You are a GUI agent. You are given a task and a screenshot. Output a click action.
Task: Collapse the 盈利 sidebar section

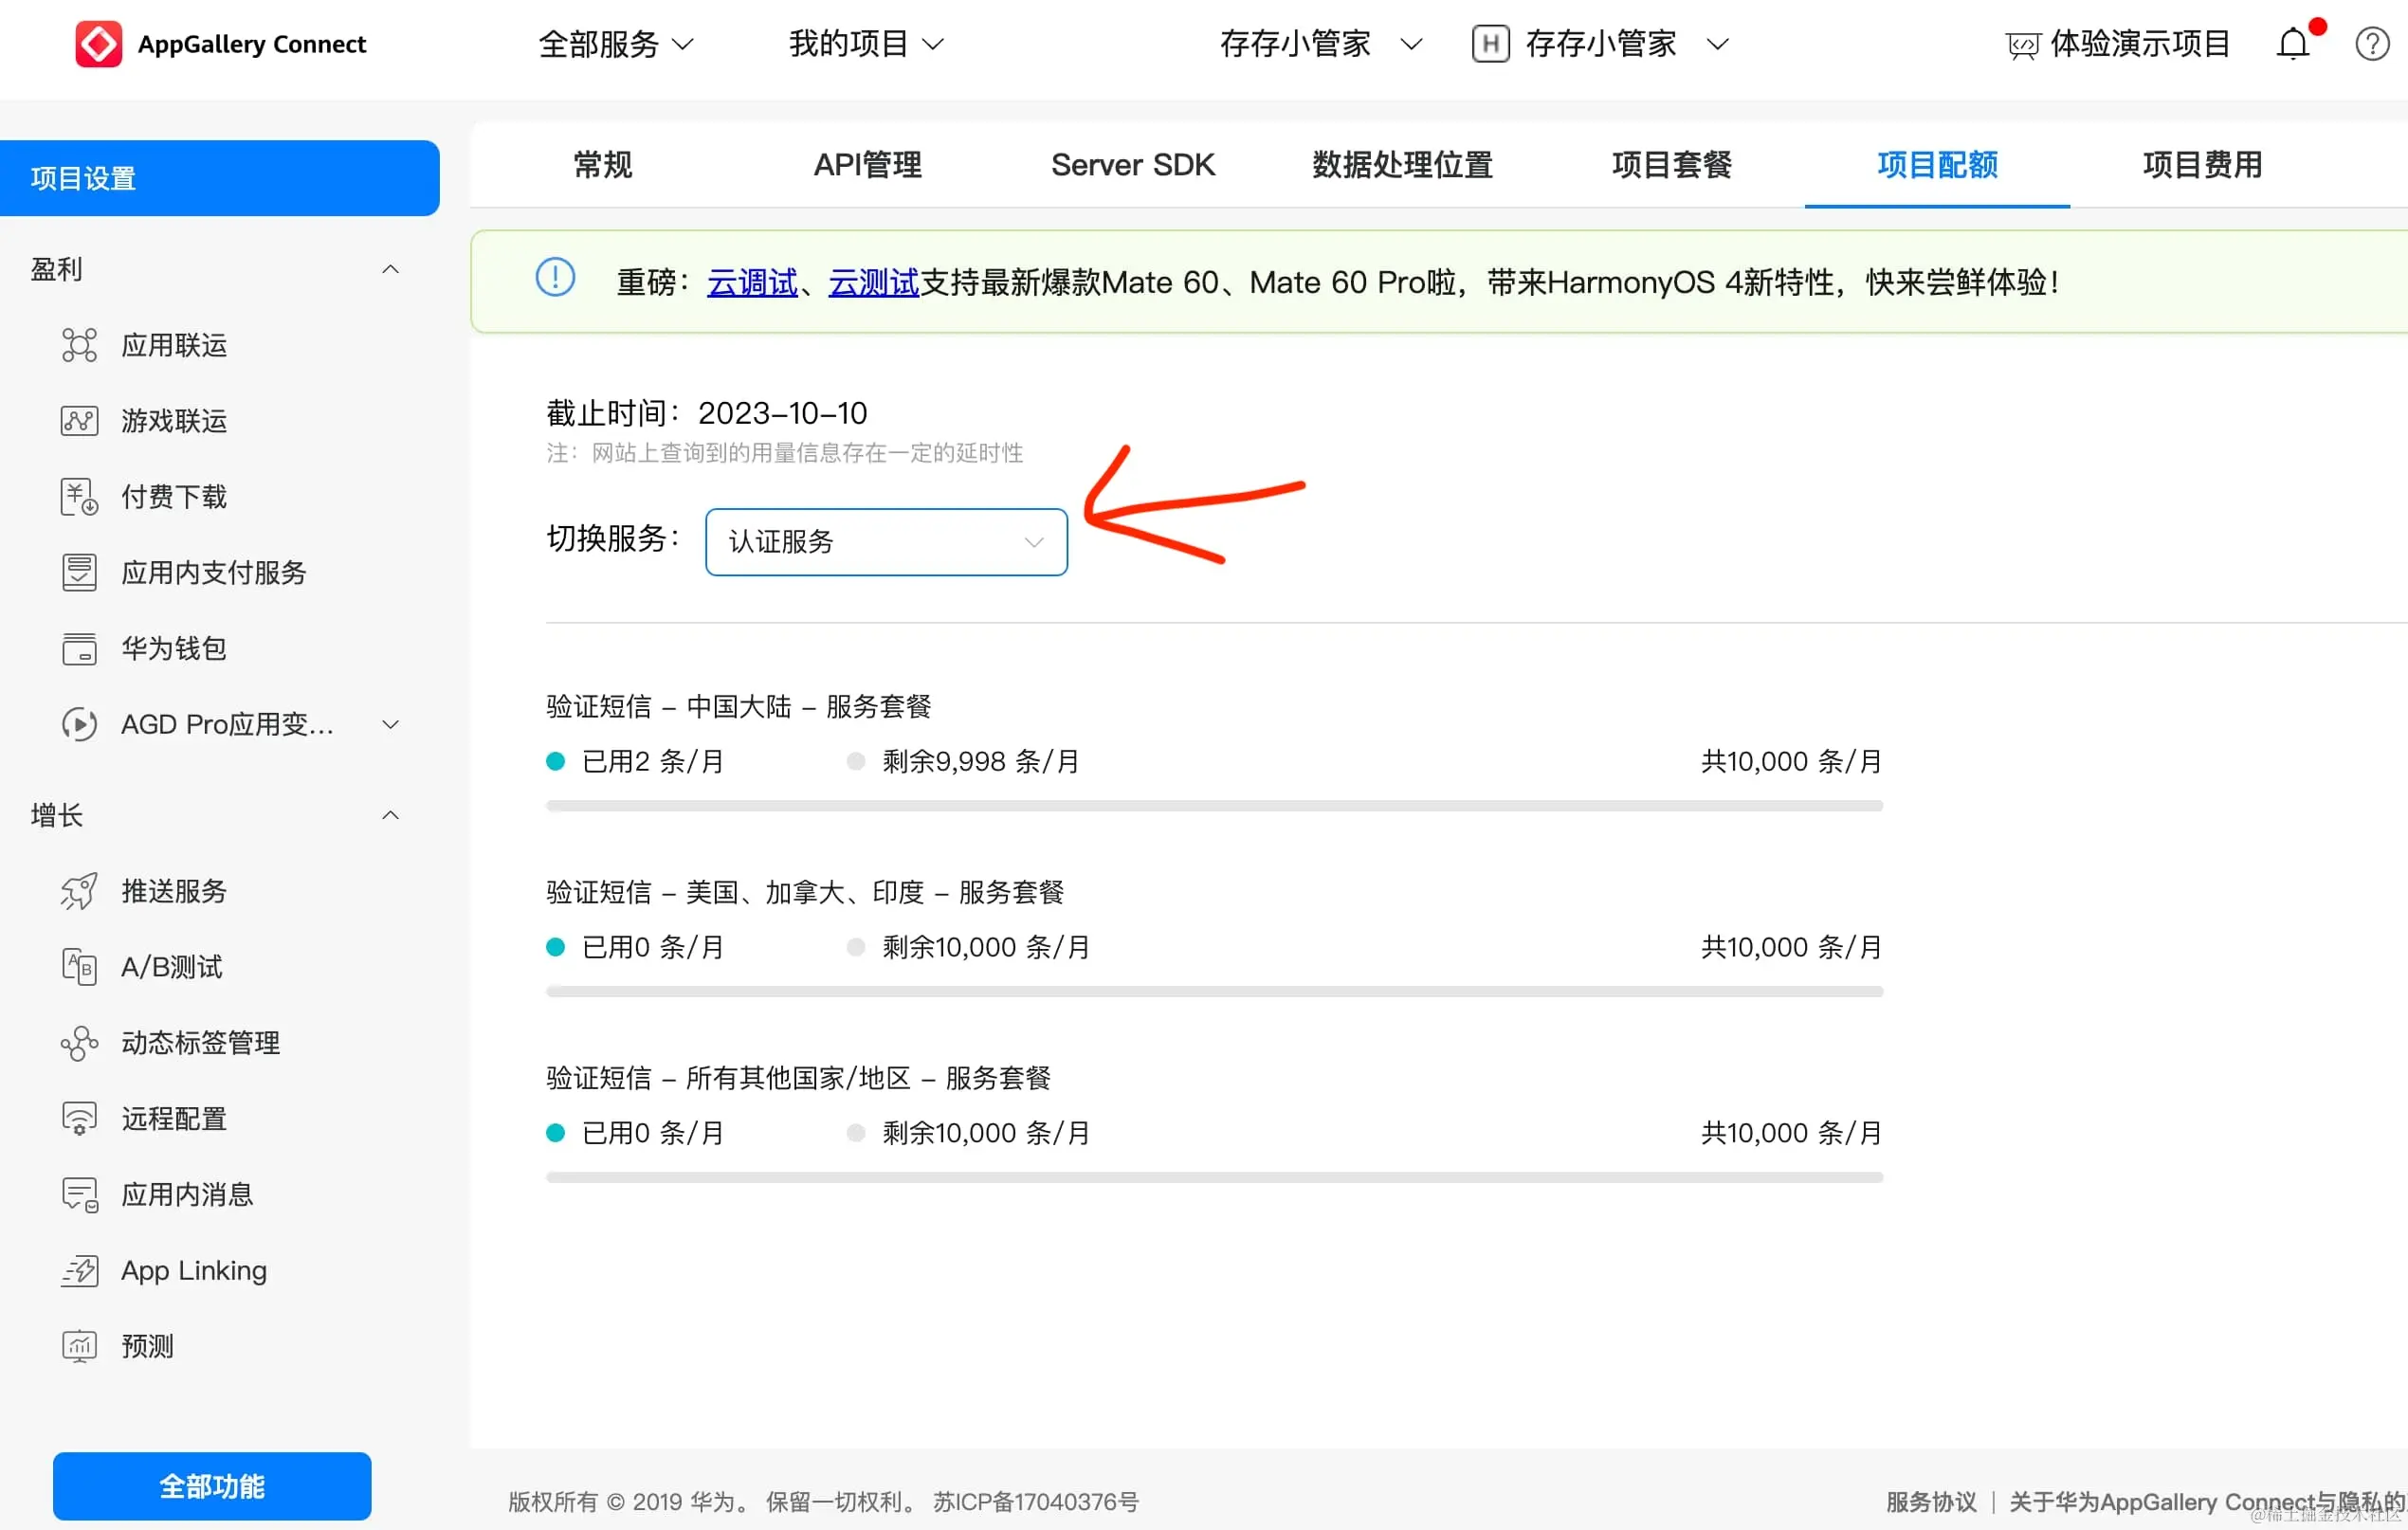click(x=391, y=269)
